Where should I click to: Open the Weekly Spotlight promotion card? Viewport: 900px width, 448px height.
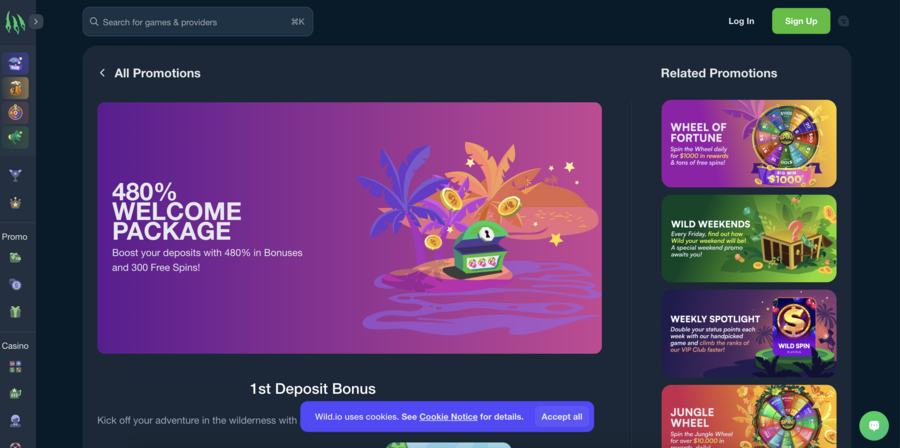pos(748,333)
